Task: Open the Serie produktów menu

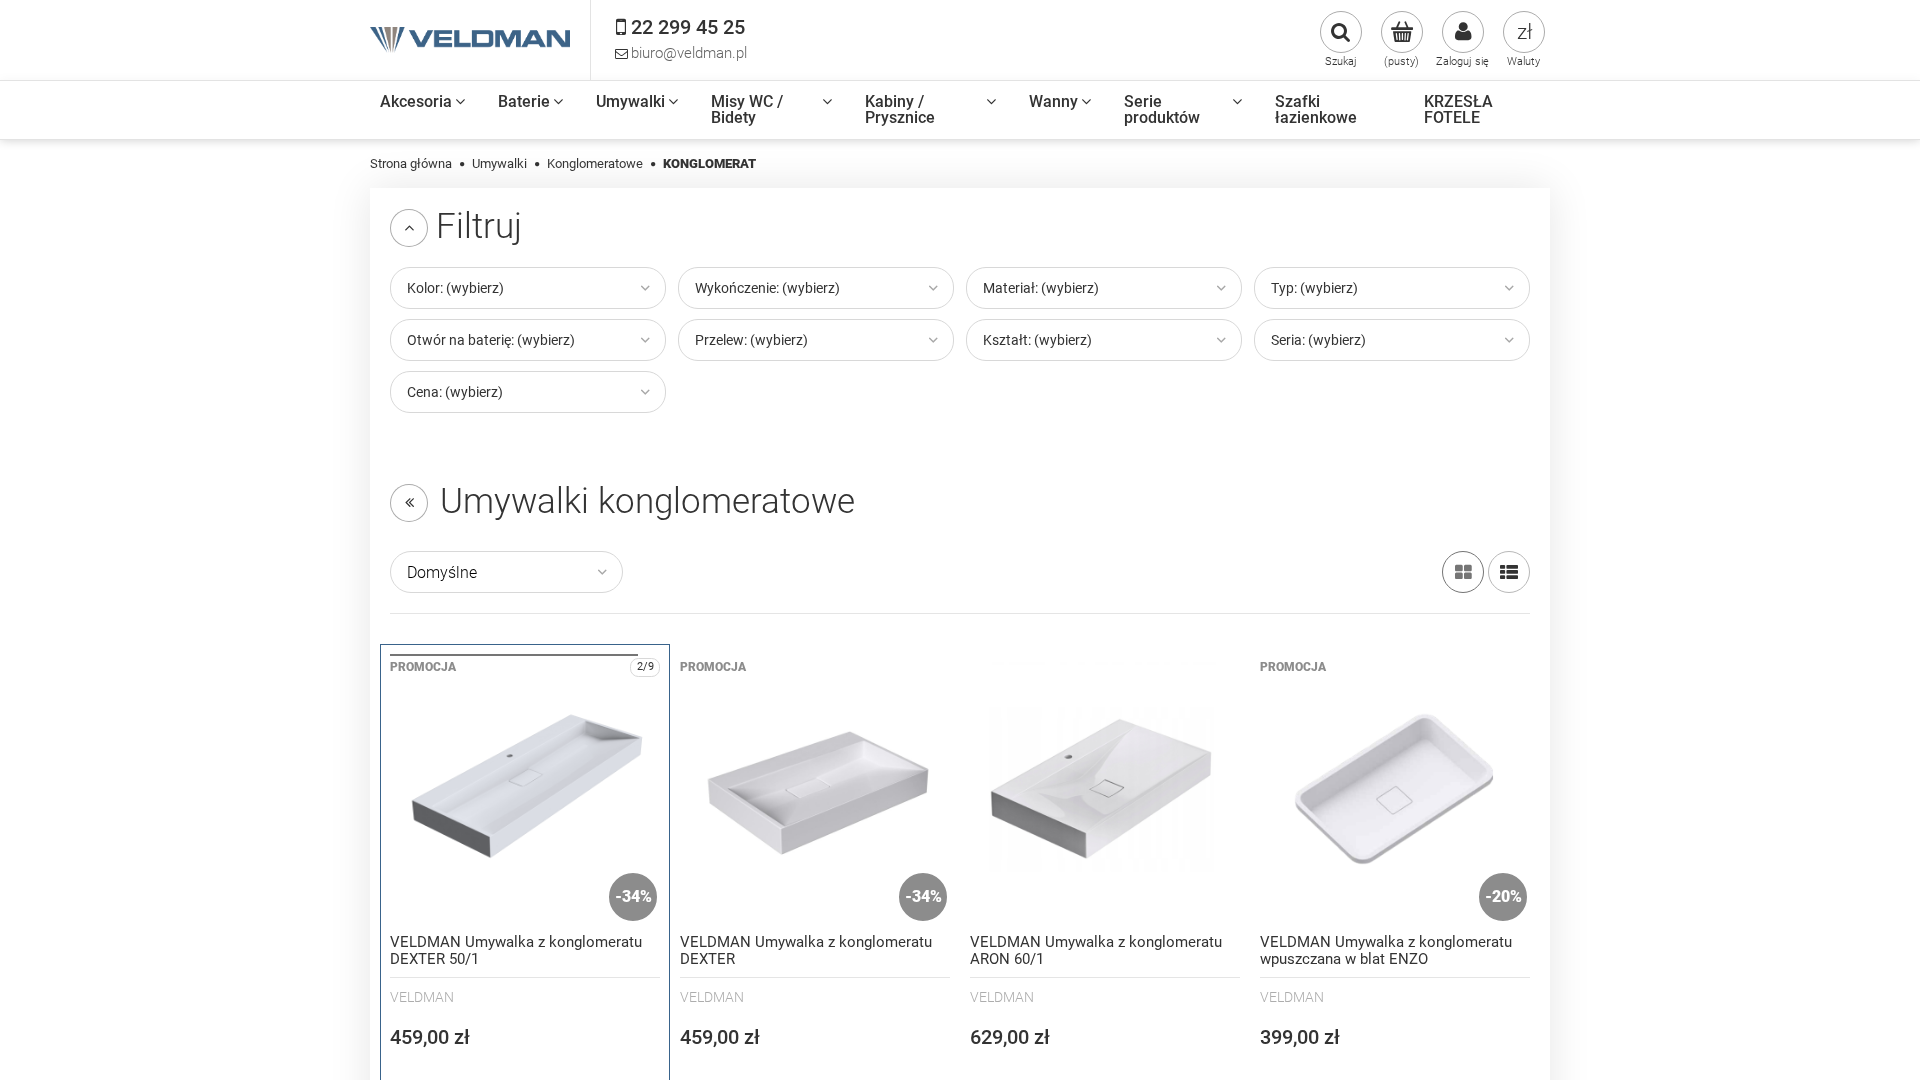Action: [x=1183, y=110]
